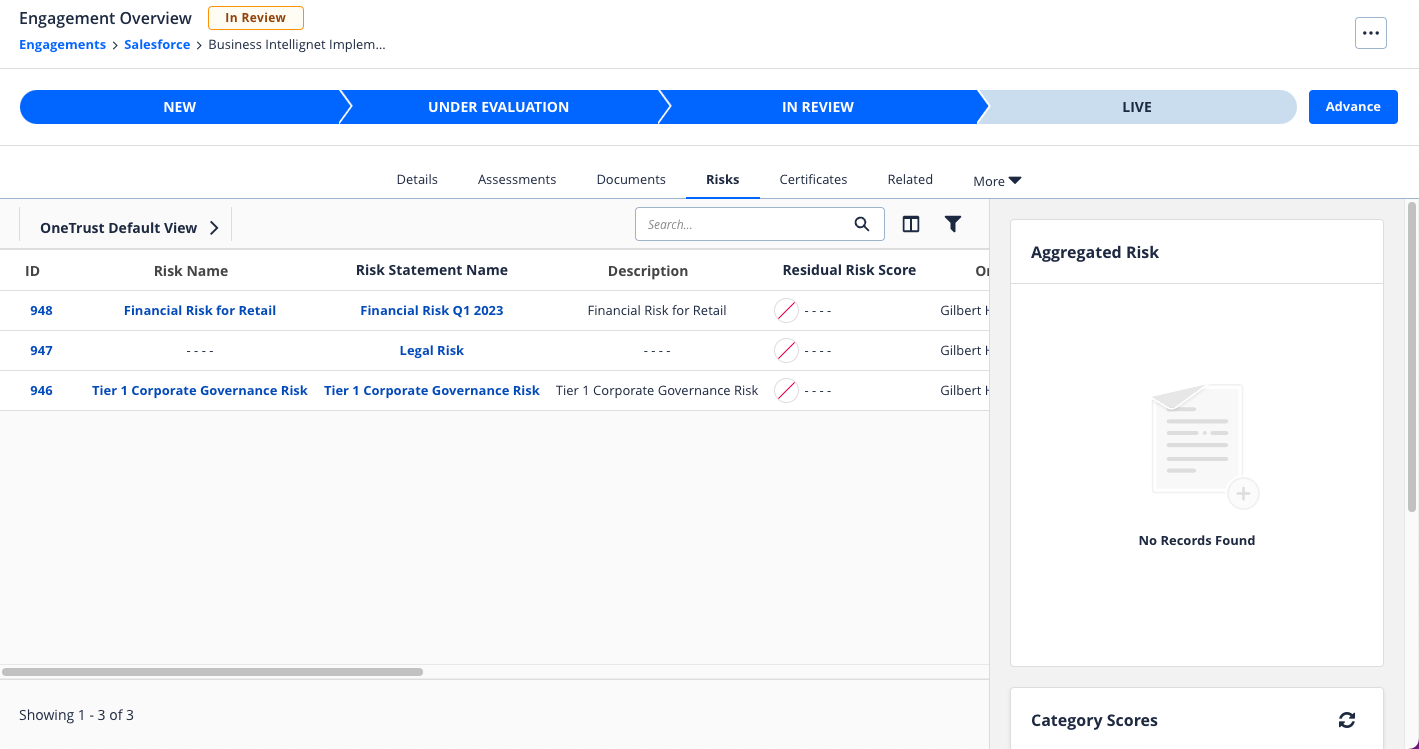Open the ellipsis options menu at top right
This screenshot has width=1419, height=749.
pos(1370,32)
